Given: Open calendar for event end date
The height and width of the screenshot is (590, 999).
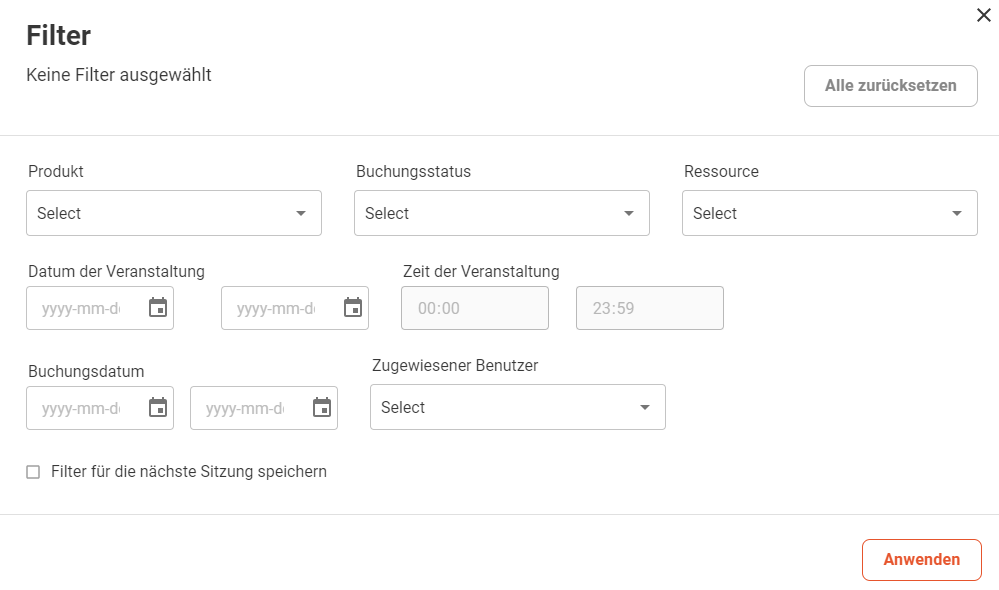Looking at the screenshot, I should point(353,308).
